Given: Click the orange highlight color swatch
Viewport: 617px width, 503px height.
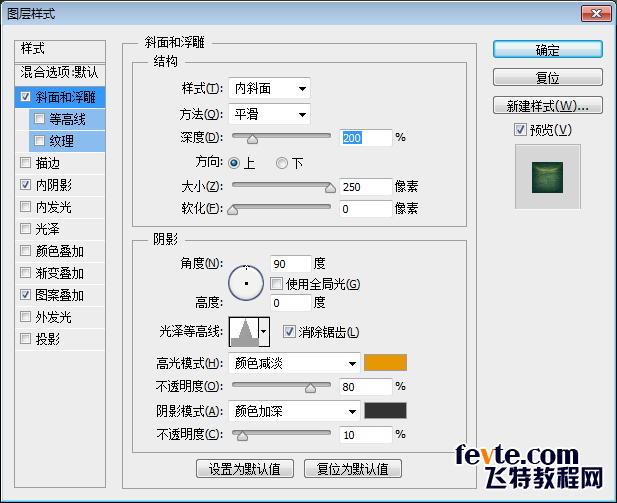Looking at the screenshot, I should pos(385,363).
